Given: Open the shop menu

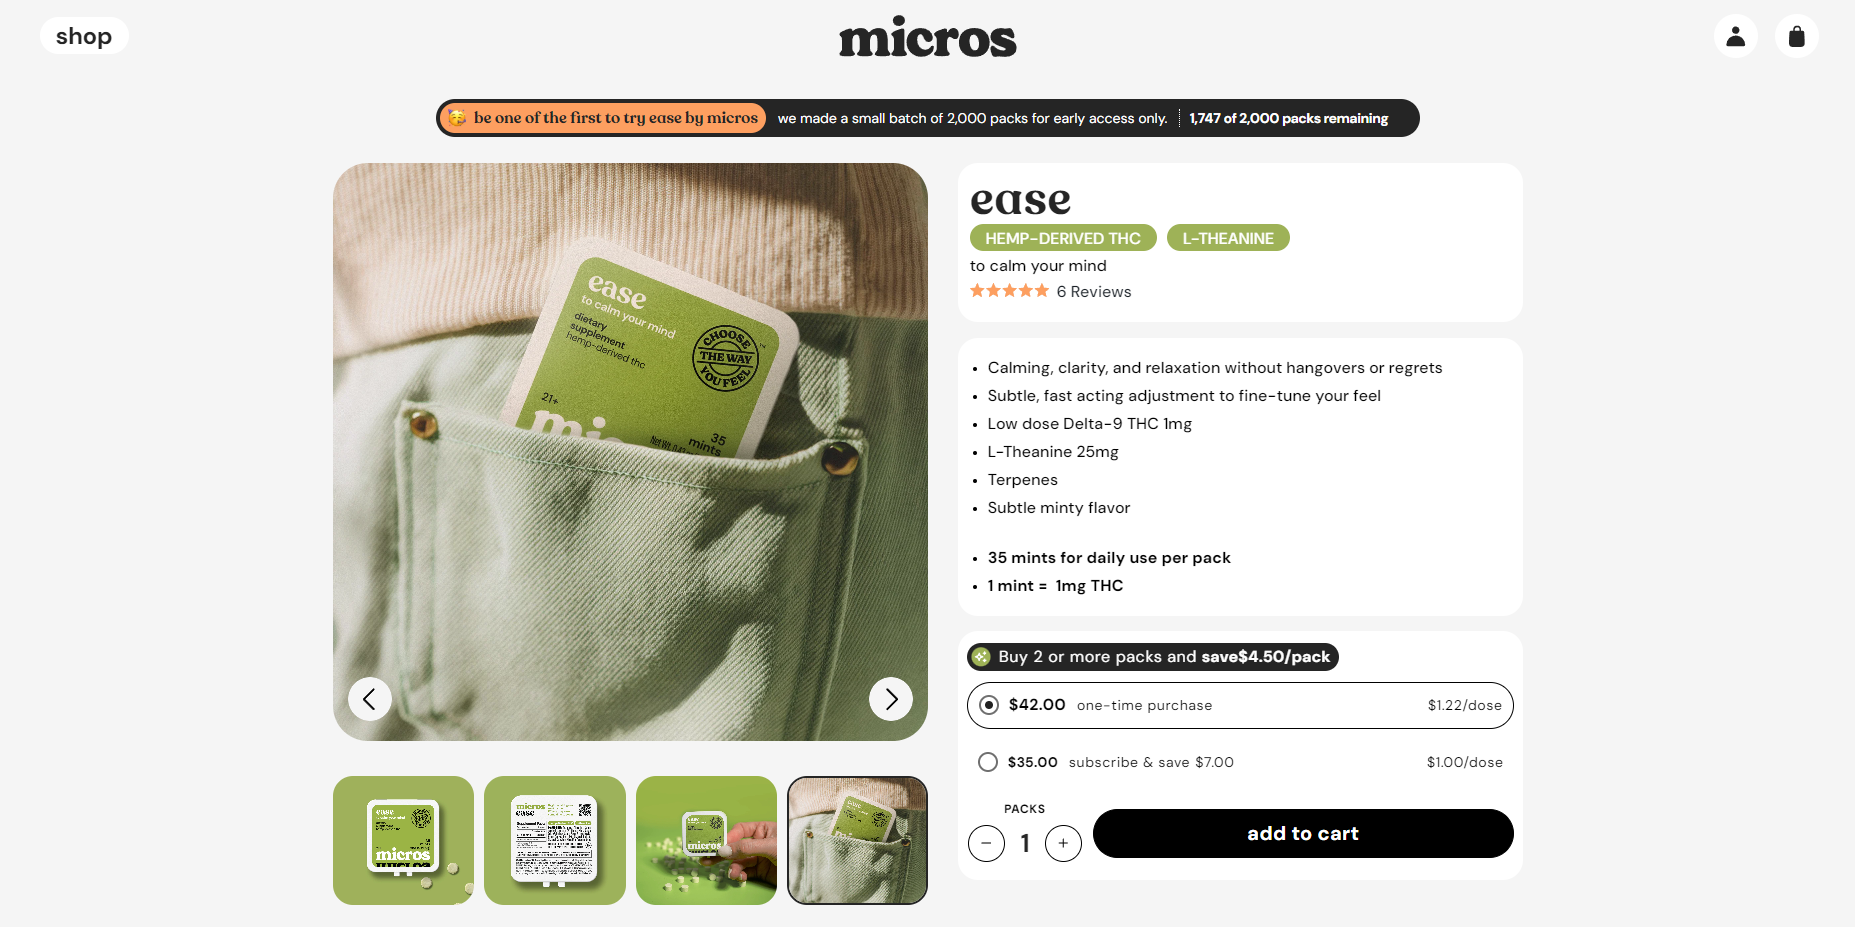Looking at the screenshot, I should tap(84, 36).
